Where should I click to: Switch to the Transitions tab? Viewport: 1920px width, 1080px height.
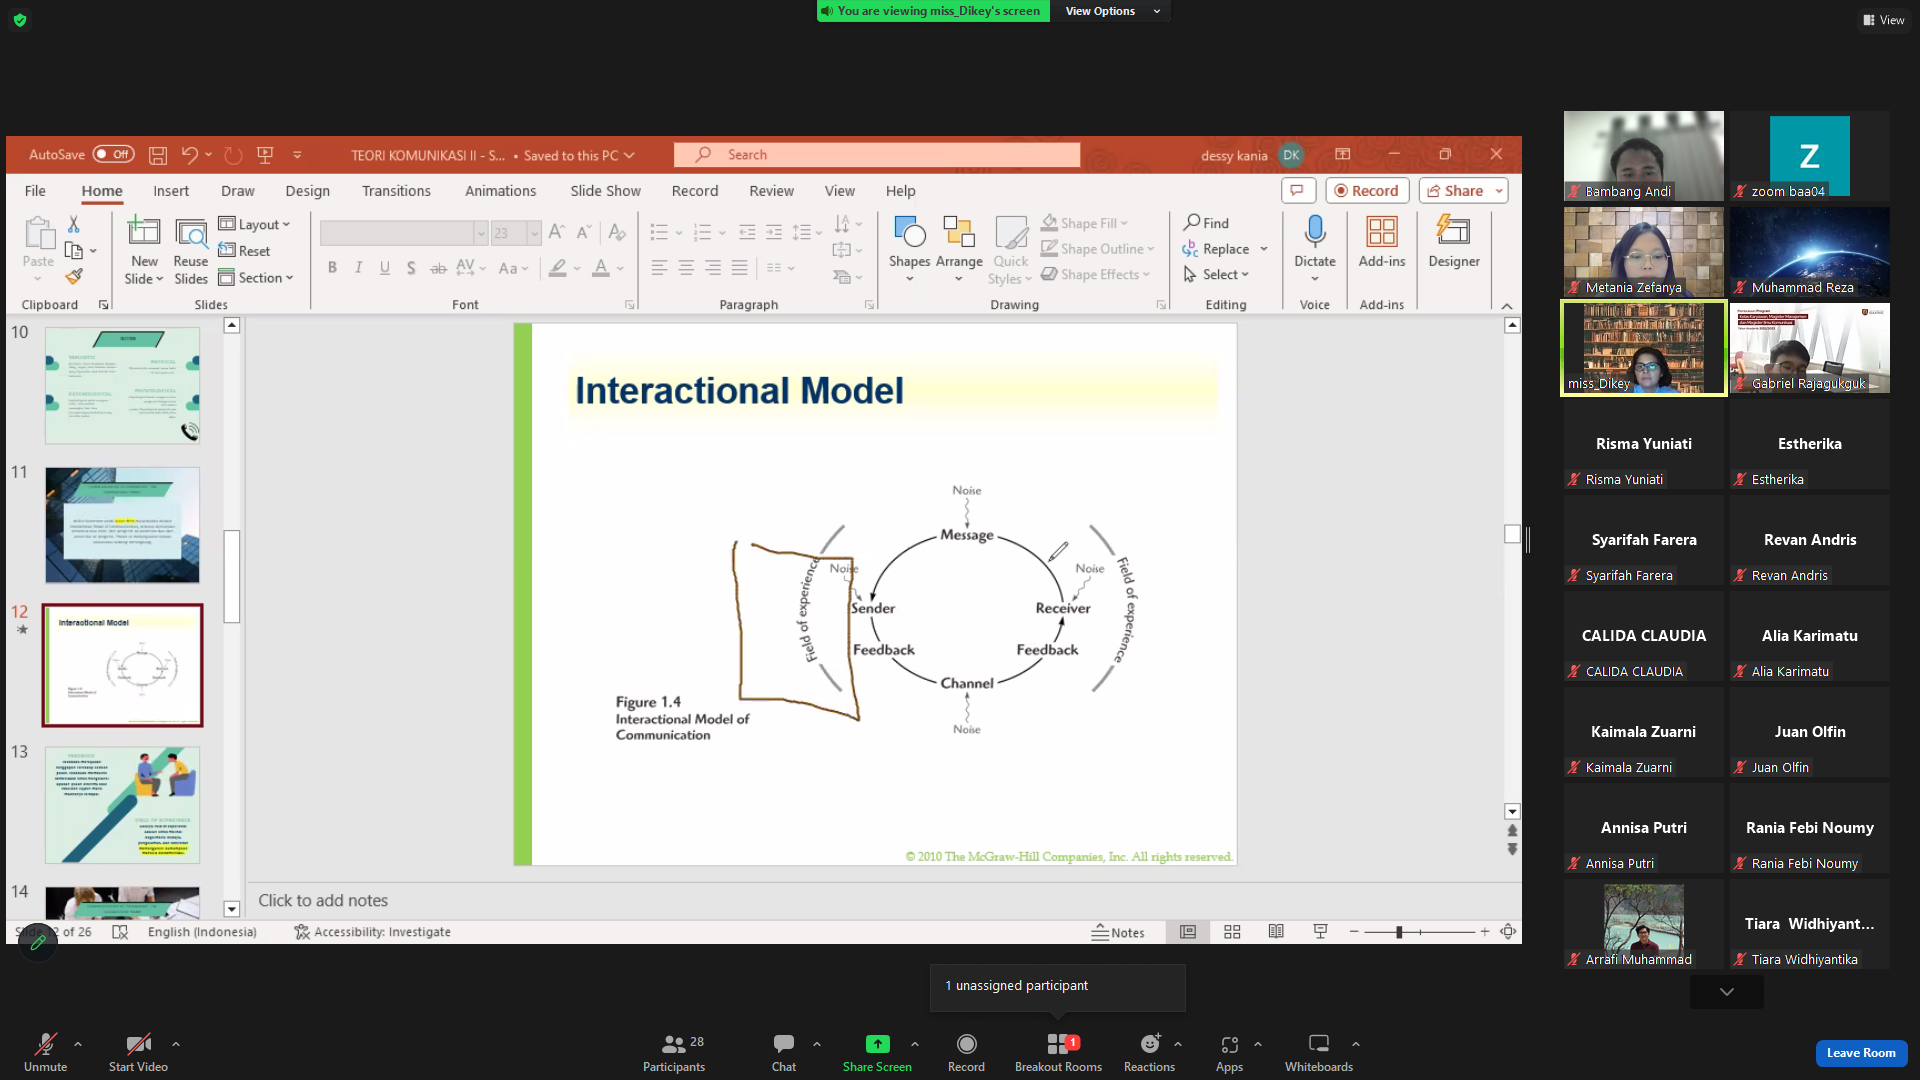[x=396, y=191]
